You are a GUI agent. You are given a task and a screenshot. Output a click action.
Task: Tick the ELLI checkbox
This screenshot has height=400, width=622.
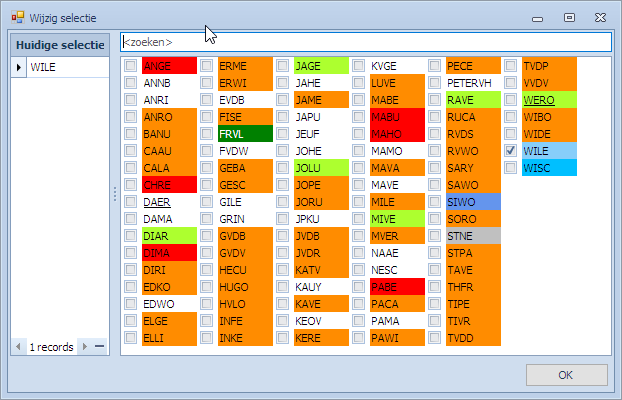tap(131, 338)
